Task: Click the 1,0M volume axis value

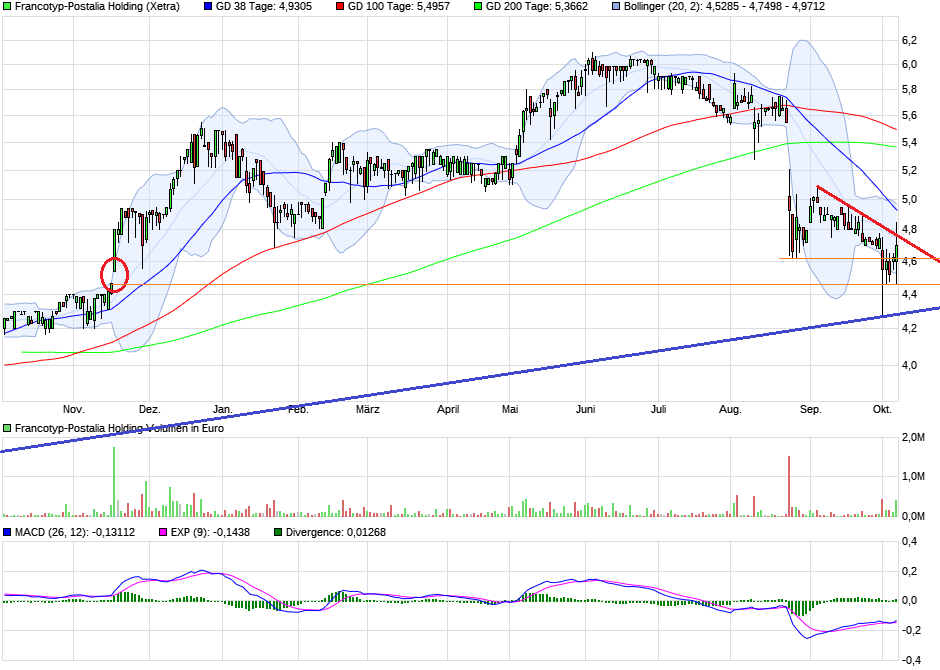Action: [913, 476]
